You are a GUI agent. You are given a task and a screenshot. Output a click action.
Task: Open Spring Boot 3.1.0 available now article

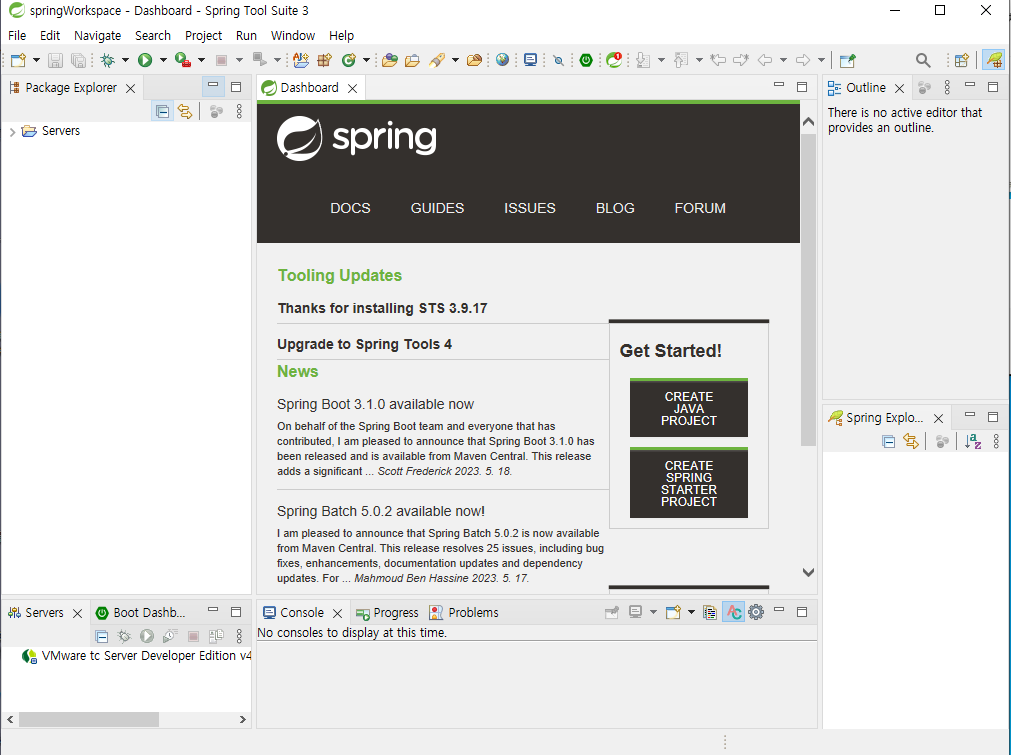click(375, 404)
